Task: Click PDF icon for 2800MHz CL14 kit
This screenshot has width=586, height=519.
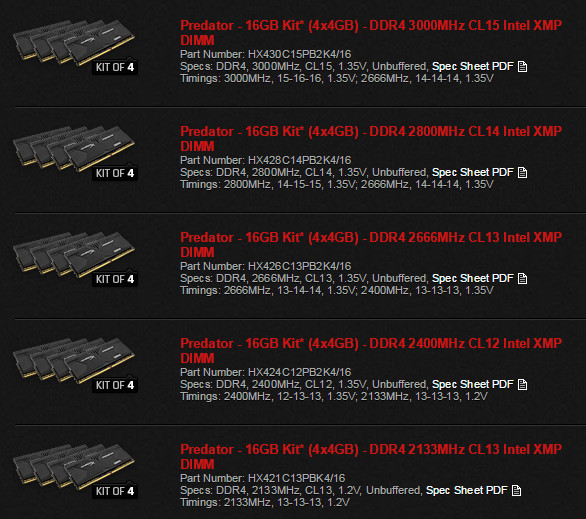Action: [x=522, y=173]
